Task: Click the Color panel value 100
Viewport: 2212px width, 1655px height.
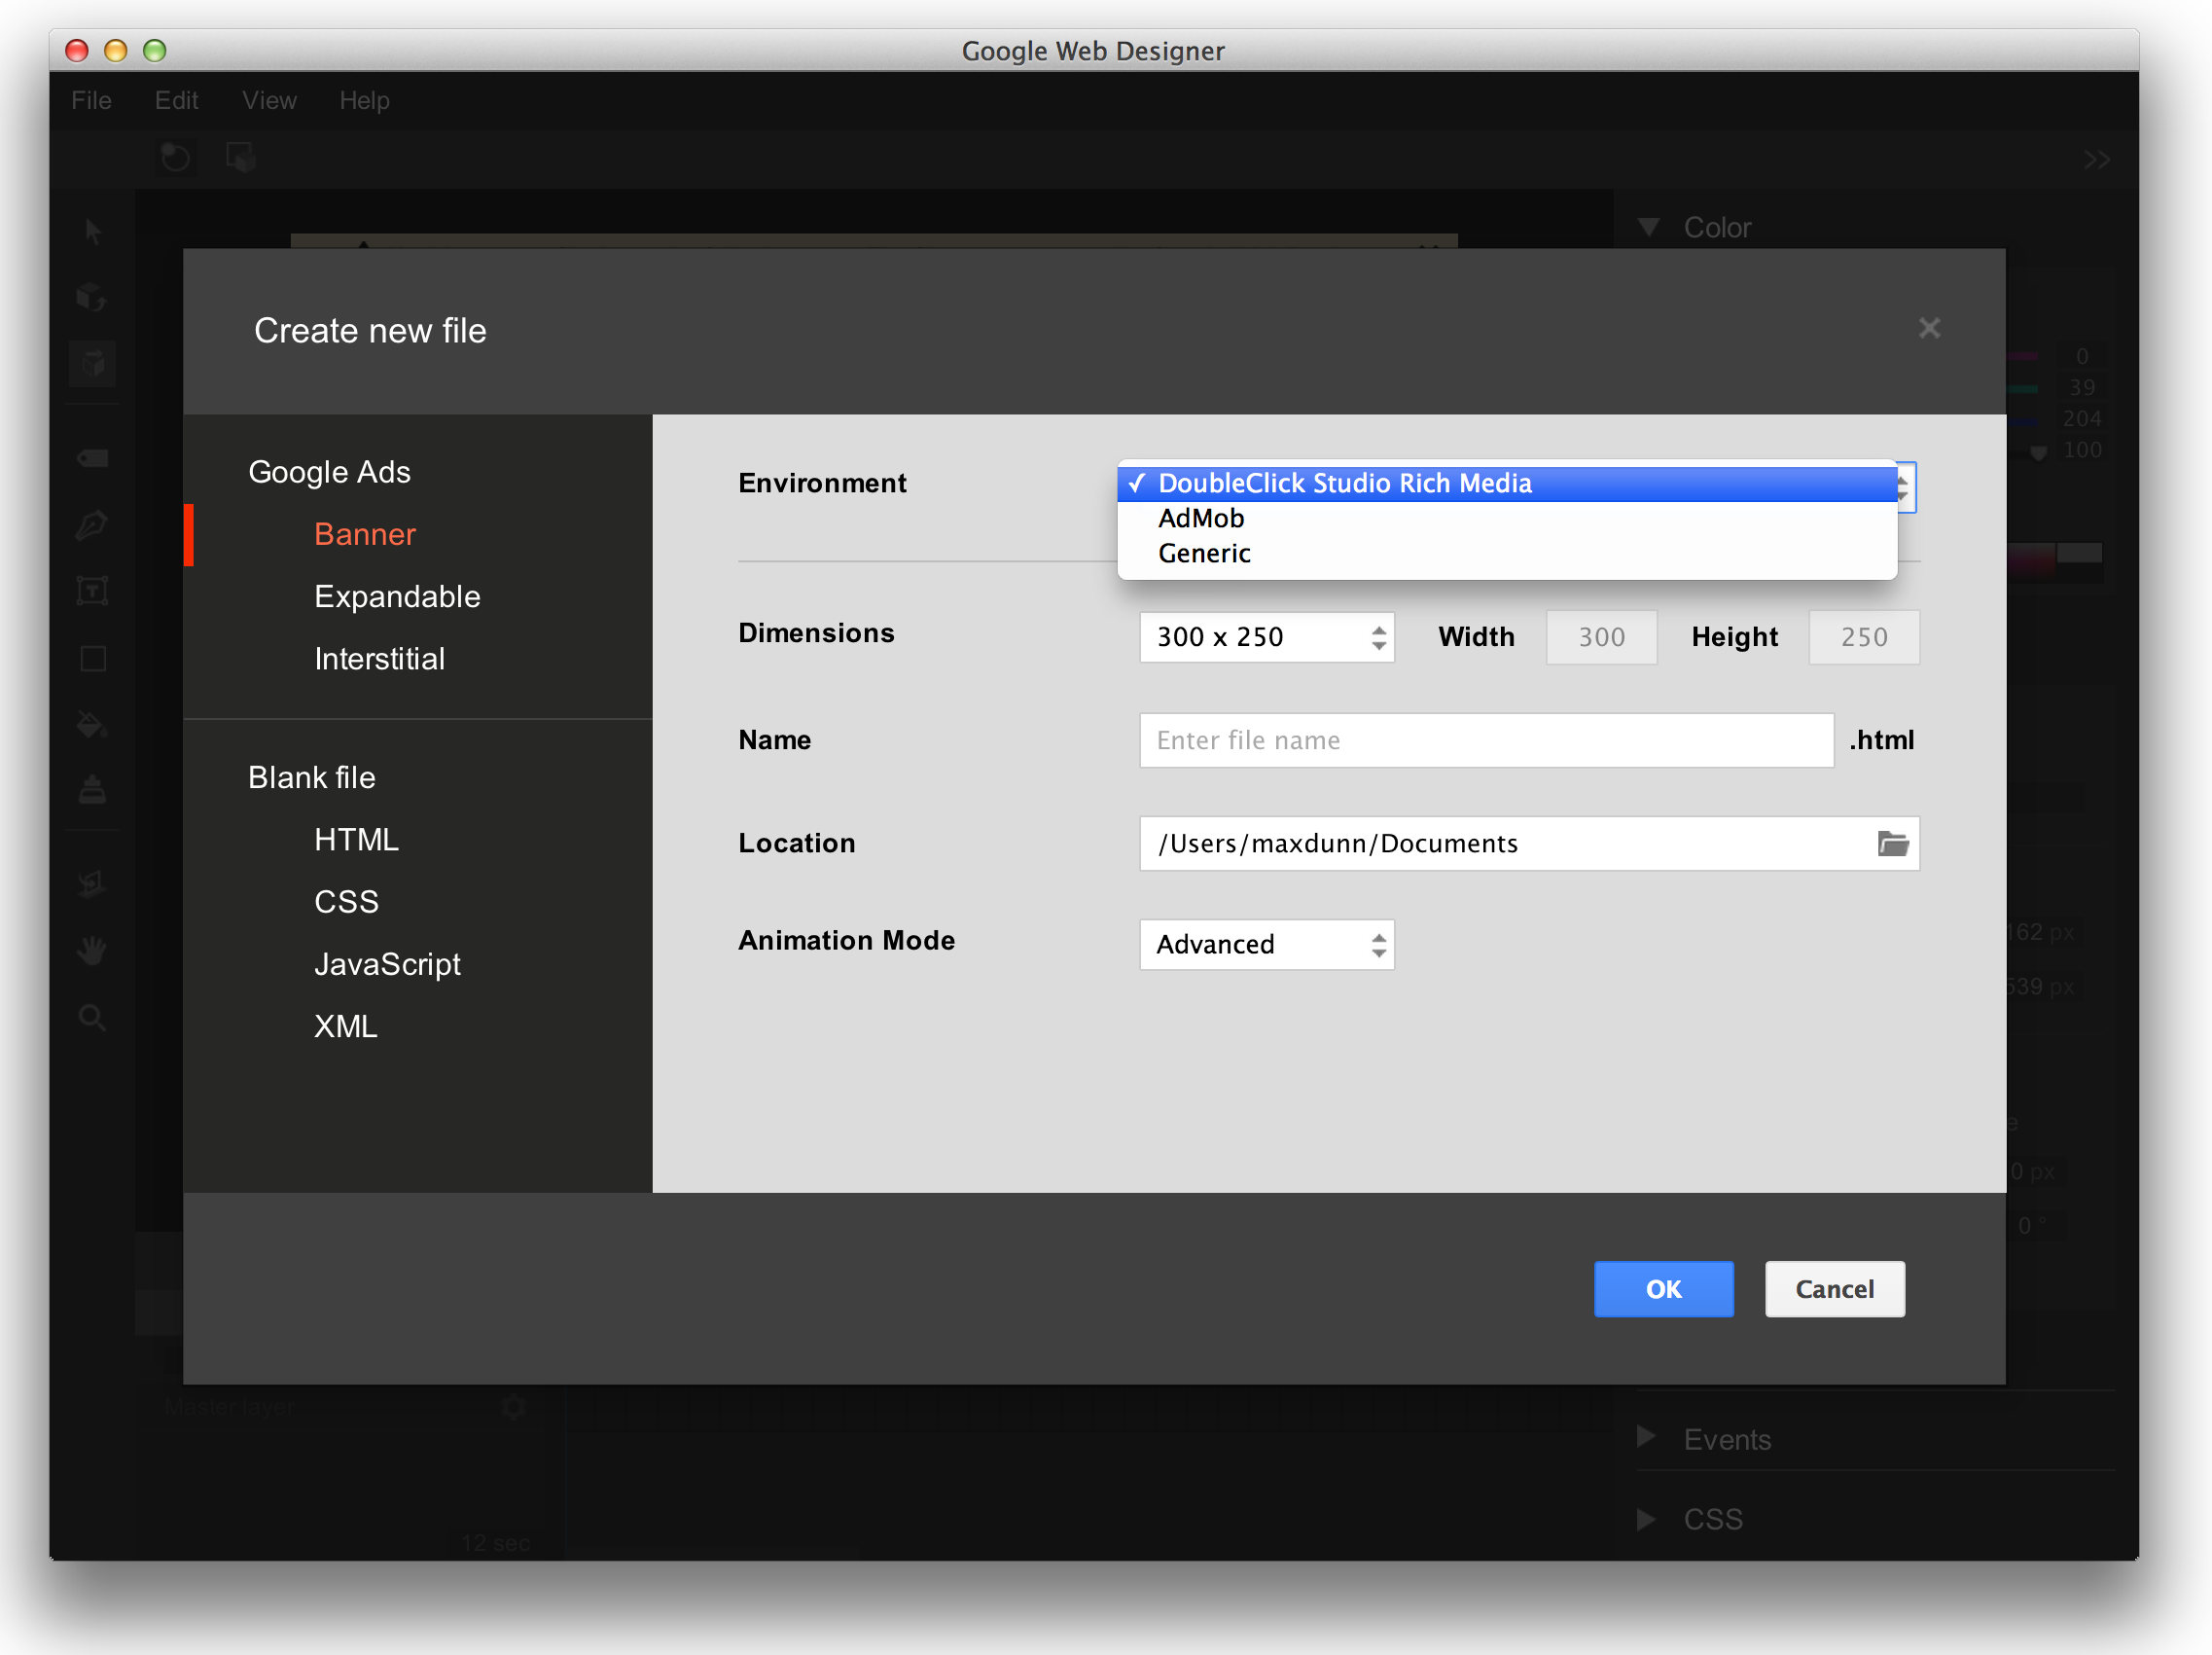Action: tap(2082, 450)
